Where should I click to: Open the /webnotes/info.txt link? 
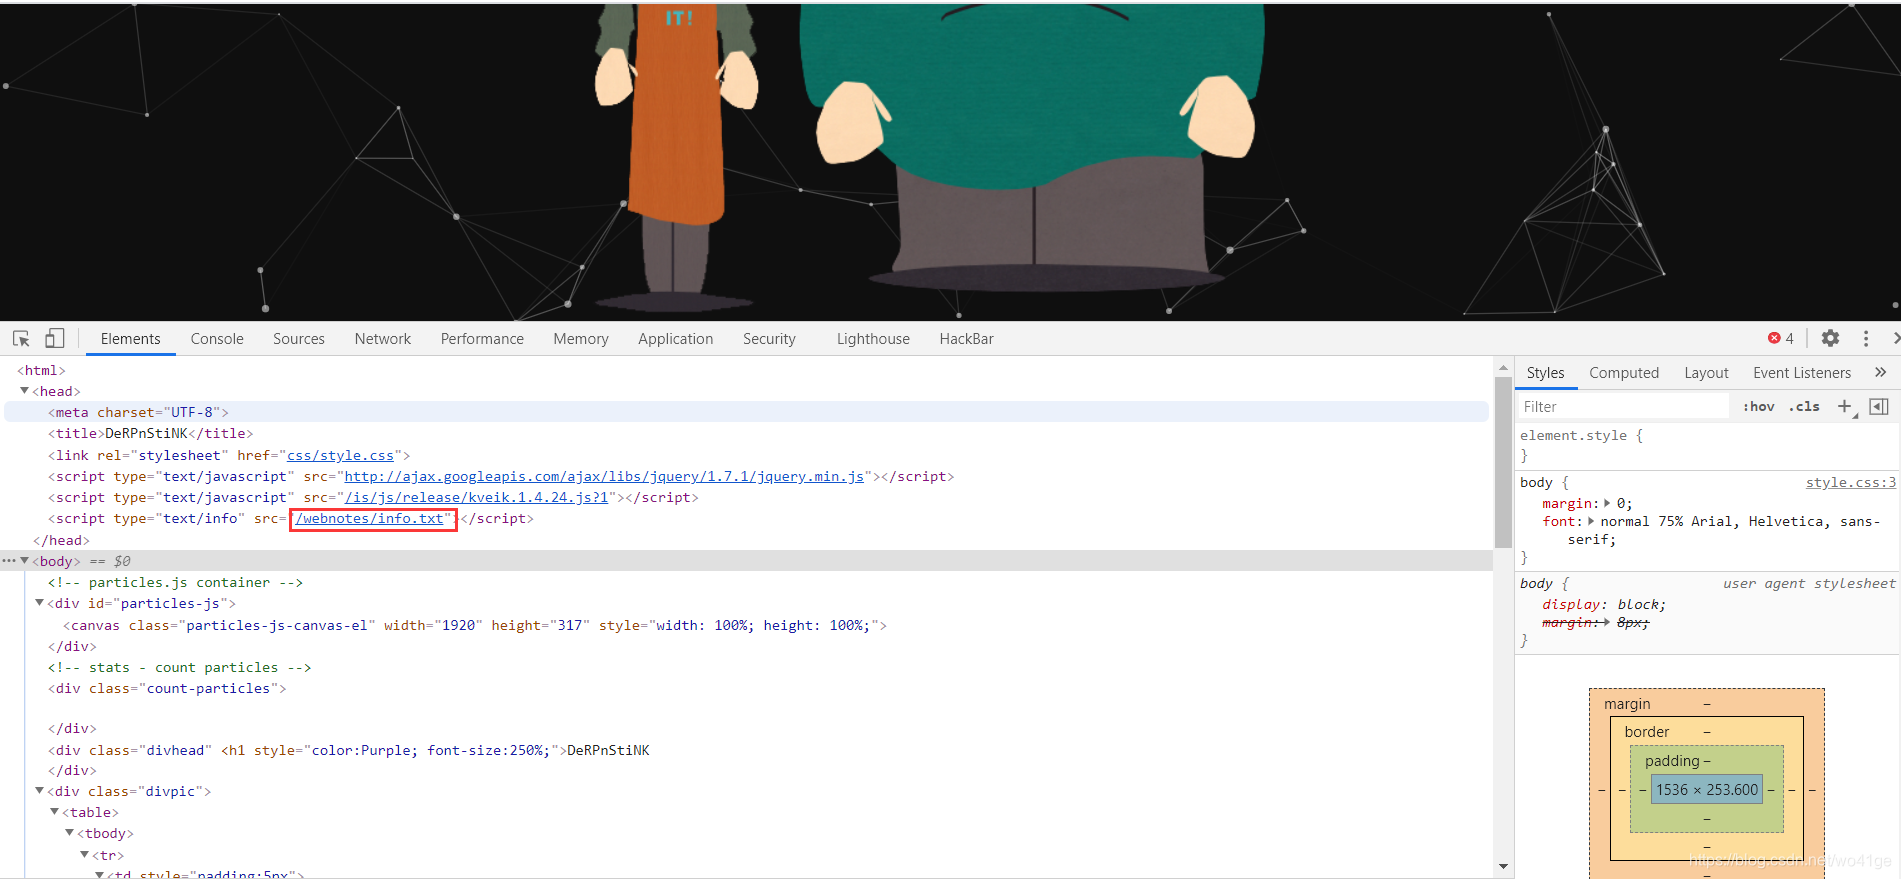click(x=370, y=518)
